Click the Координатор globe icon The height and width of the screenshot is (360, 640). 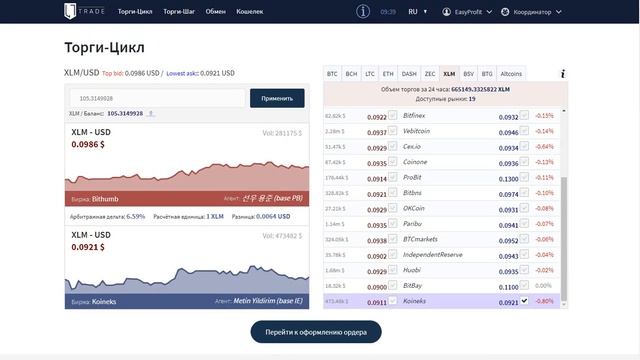pyautogui.click(x=505, y=12)
